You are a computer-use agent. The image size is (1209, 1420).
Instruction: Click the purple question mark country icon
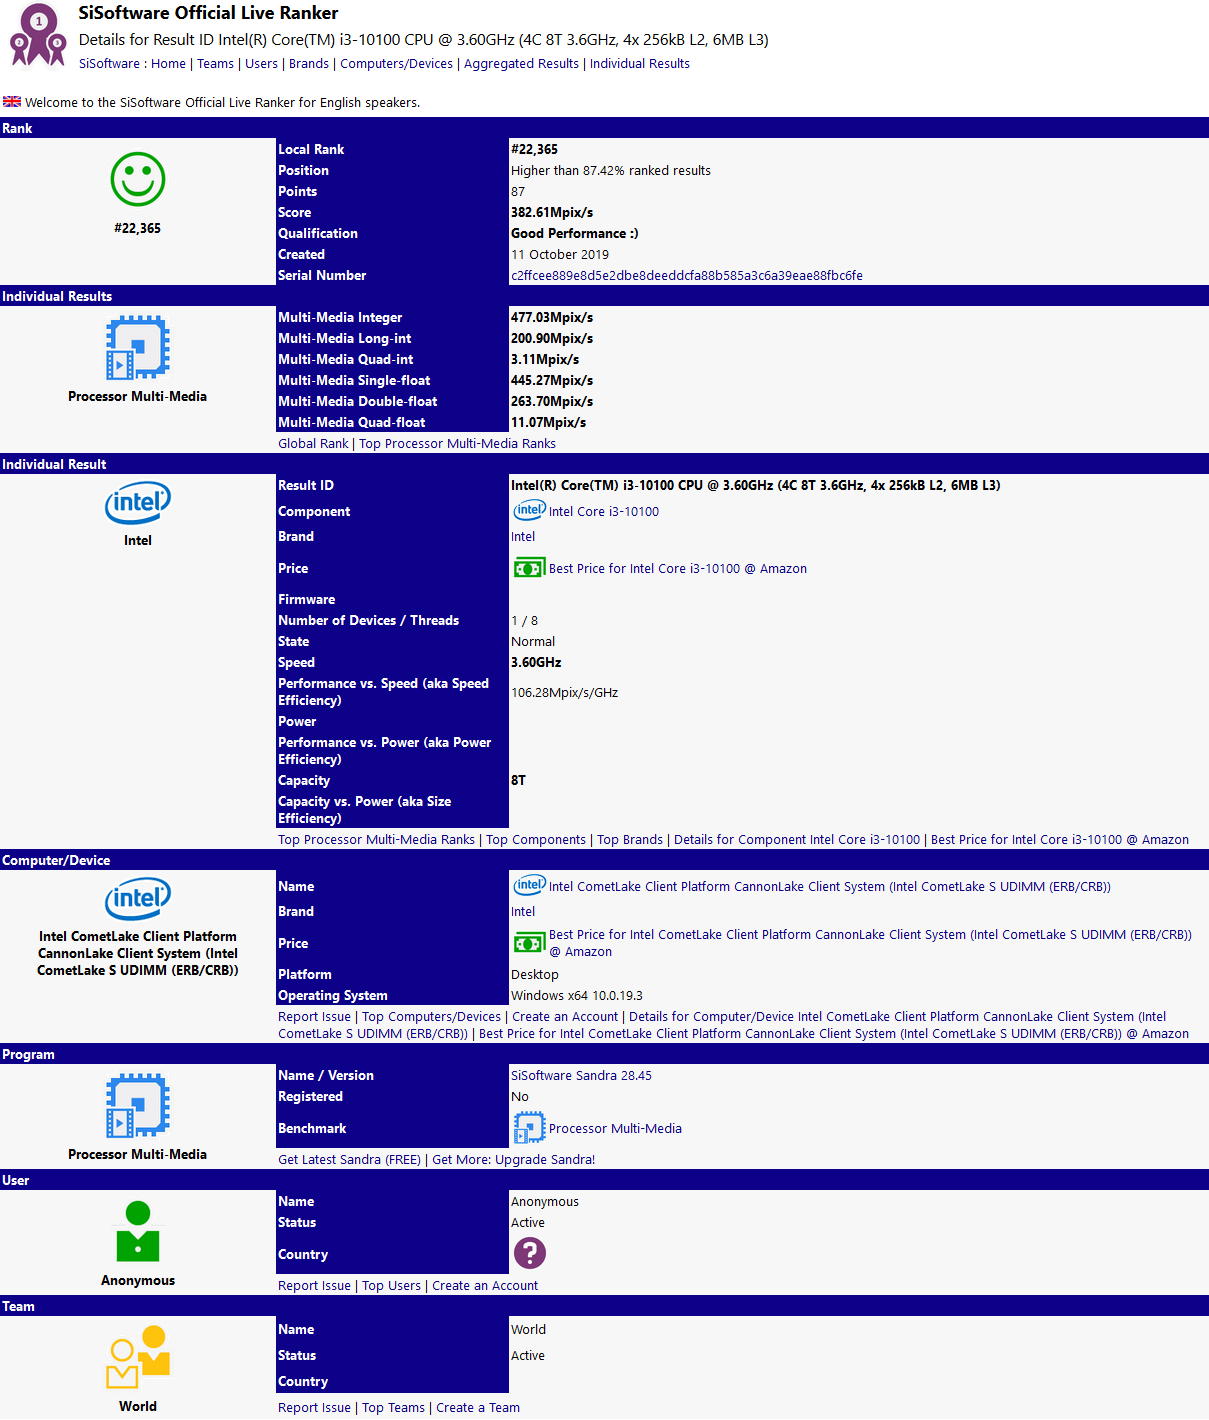click(x=529, y=1253)
